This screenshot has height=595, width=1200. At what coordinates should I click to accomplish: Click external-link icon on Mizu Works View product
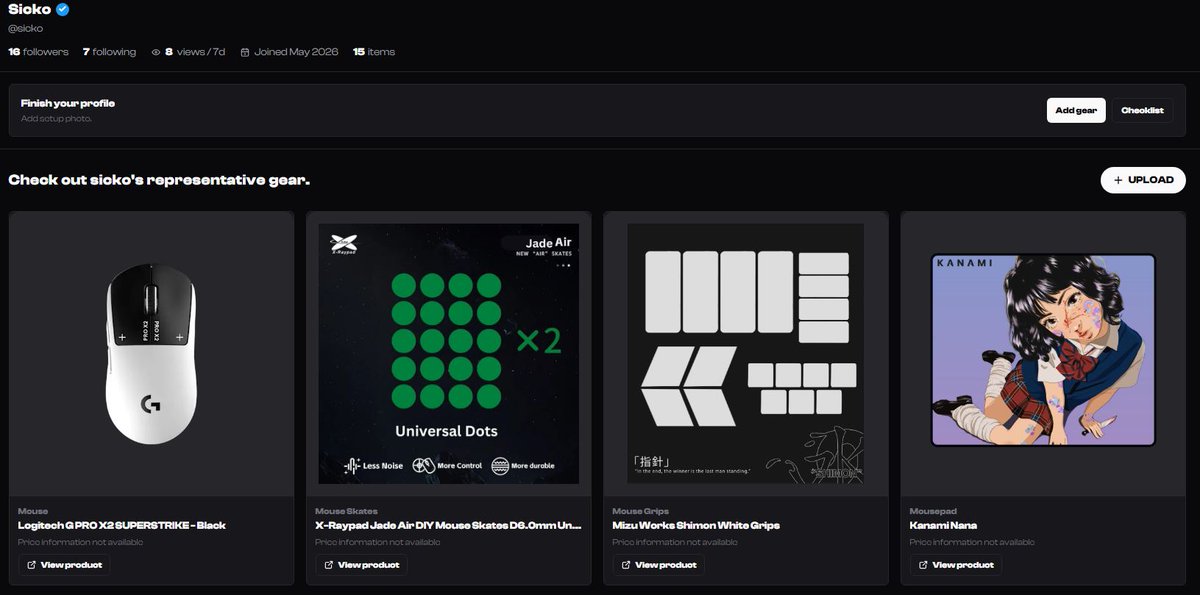coord(626,565)
